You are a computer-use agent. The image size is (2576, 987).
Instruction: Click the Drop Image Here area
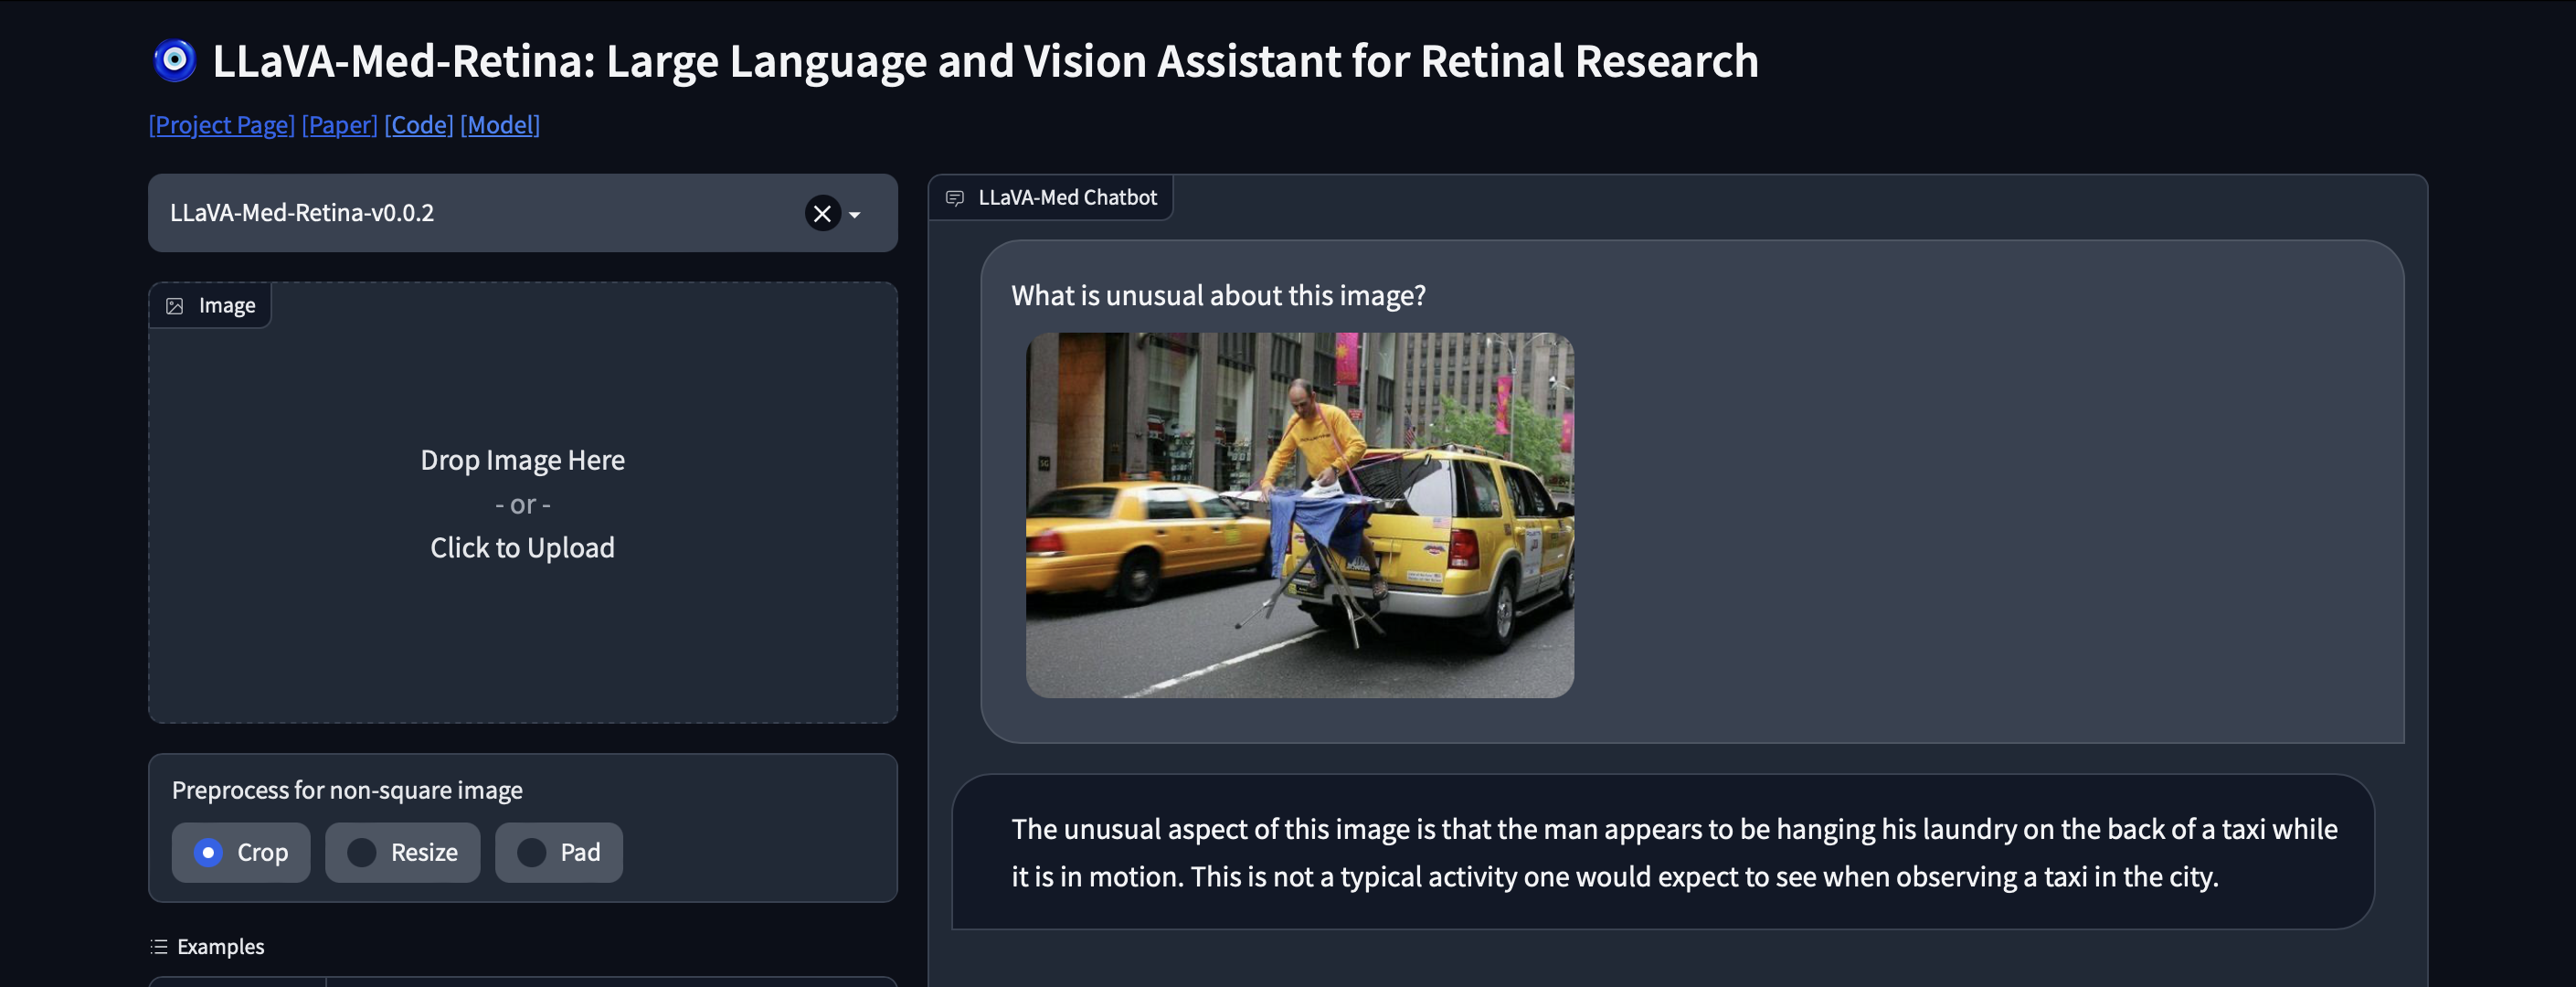tap(522, 460)
